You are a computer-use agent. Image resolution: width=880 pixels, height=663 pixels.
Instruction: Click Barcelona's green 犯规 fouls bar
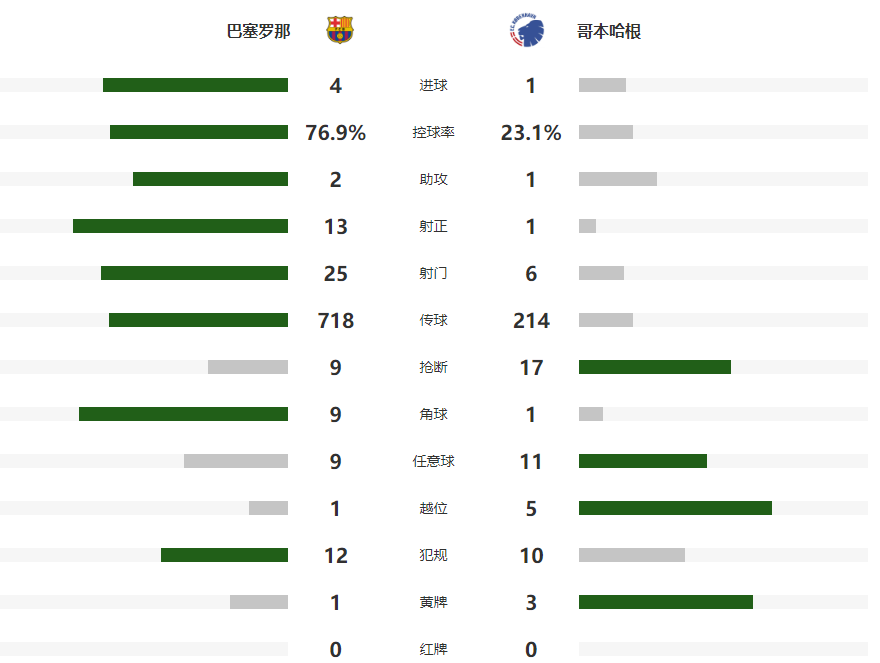click(224, 555)
